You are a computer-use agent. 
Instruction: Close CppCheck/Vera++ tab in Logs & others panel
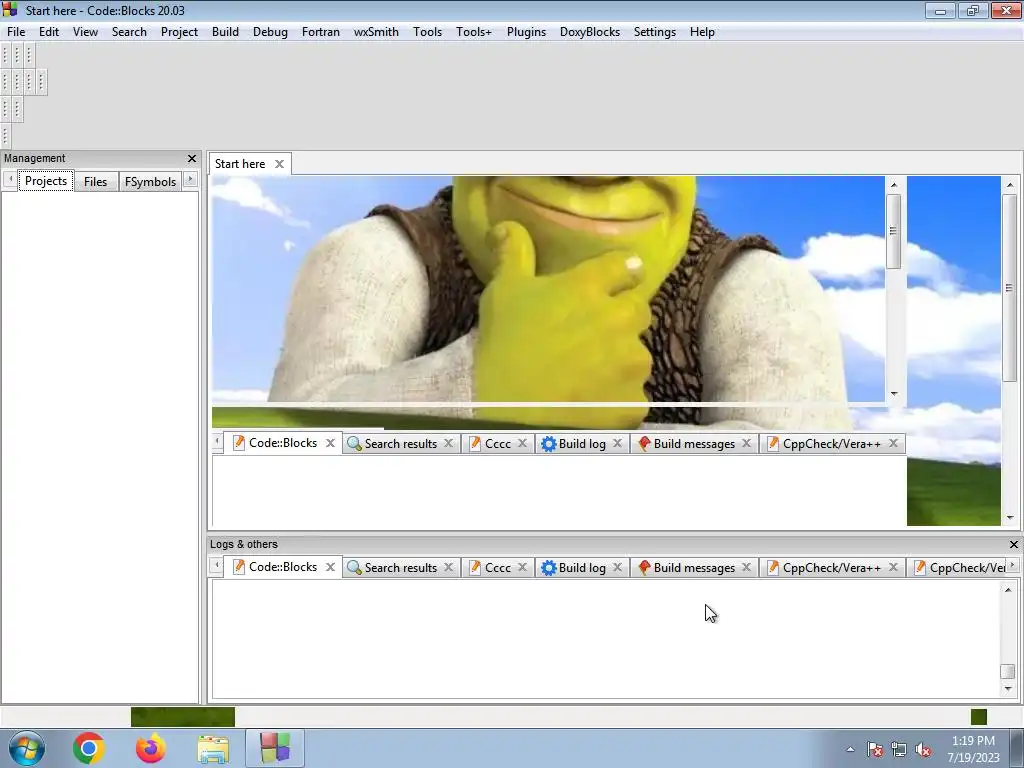click(893, 568)
